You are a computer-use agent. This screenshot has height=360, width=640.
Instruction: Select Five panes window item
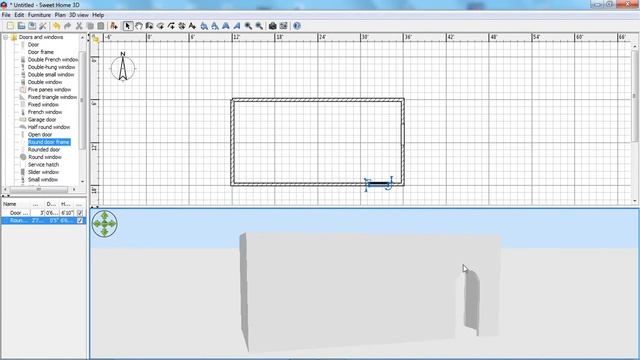pos(49,90)
